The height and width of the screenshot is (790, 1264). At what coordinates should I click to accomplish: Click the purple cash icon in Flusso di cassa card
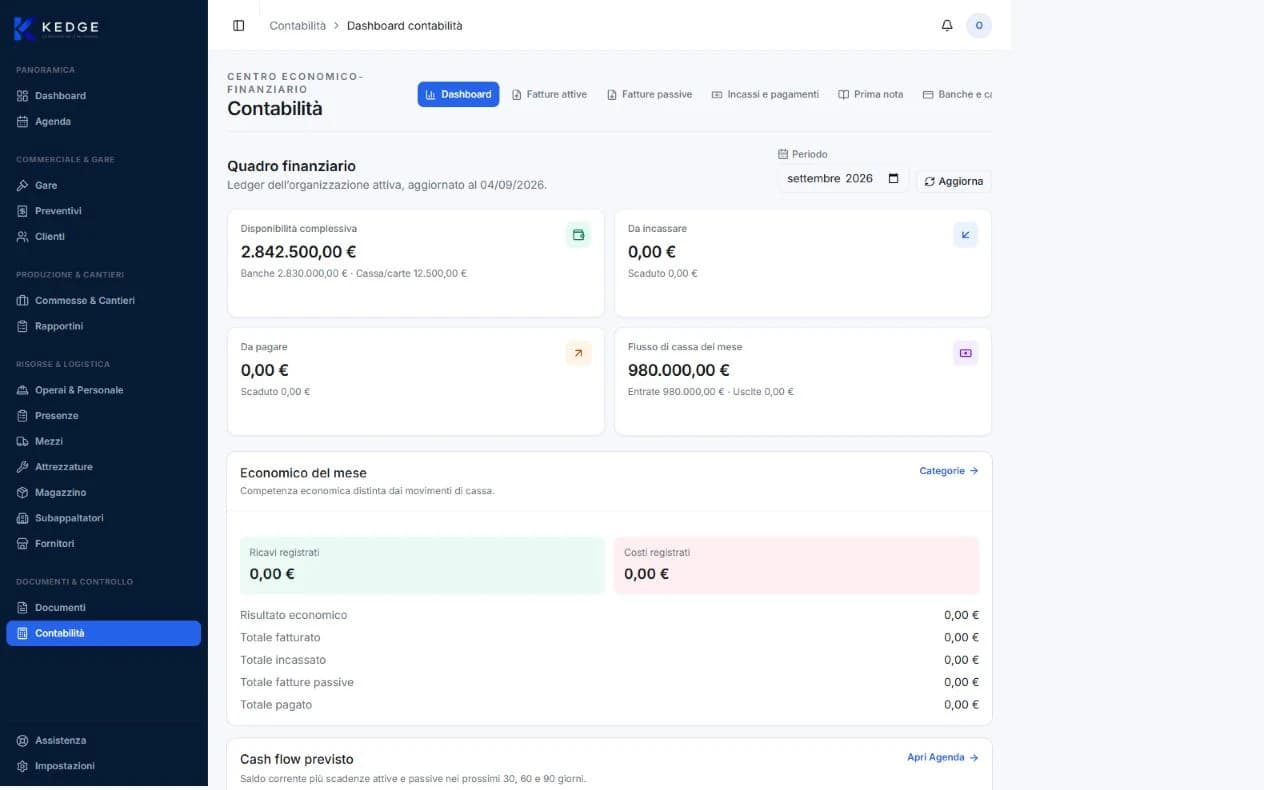click(x=965, y=353)
